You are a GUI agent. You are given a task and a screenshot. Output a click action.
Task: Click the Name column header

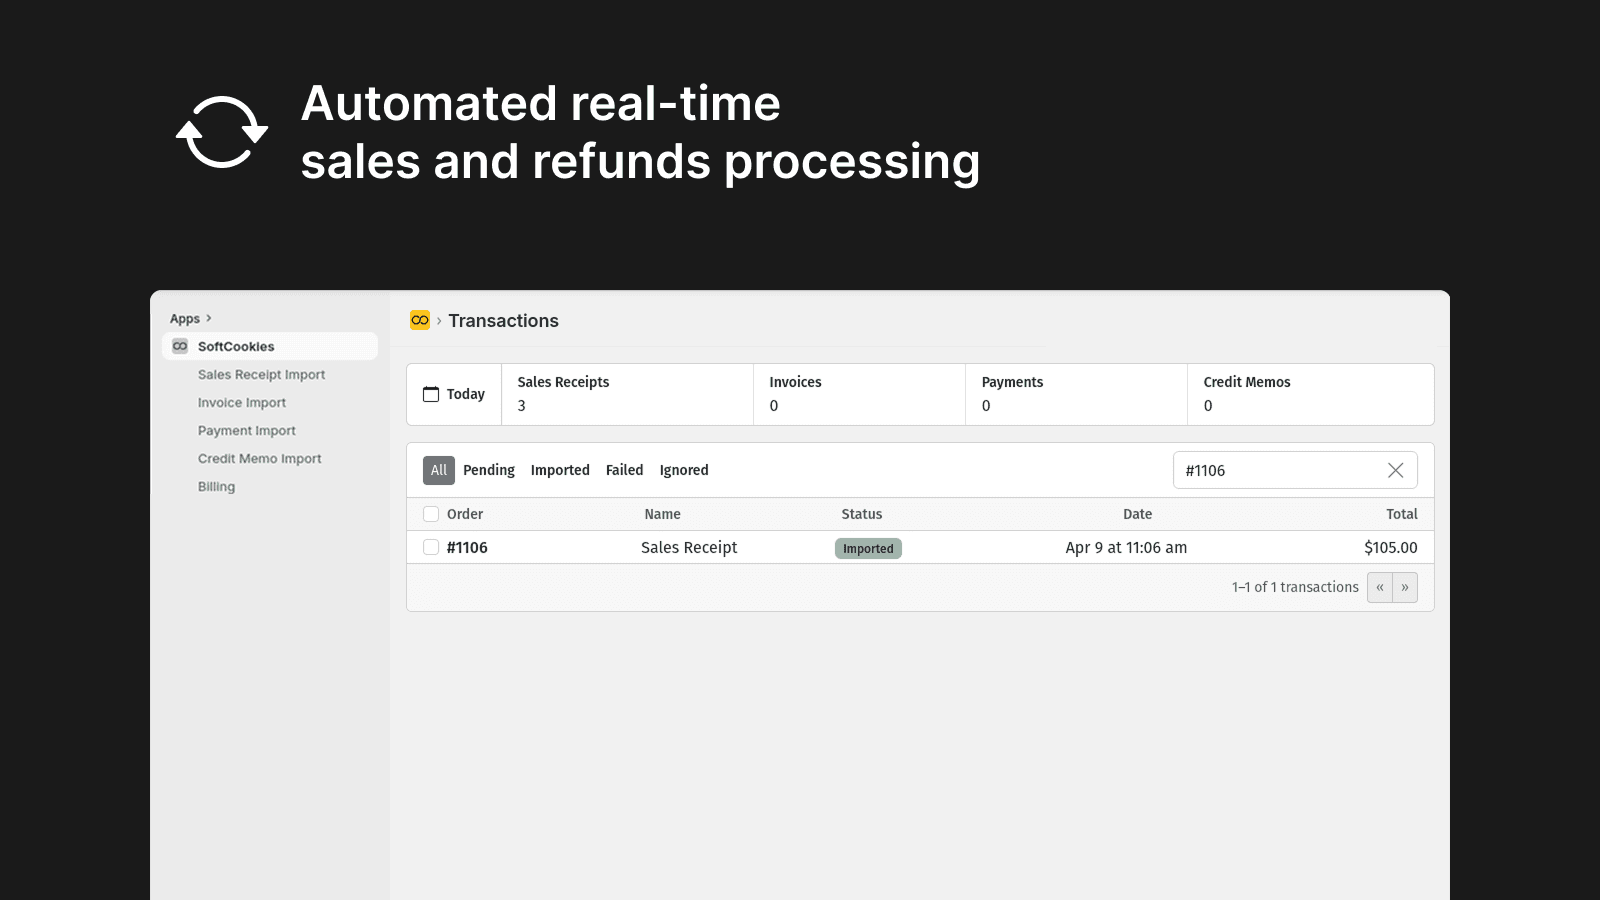(662, 514)
